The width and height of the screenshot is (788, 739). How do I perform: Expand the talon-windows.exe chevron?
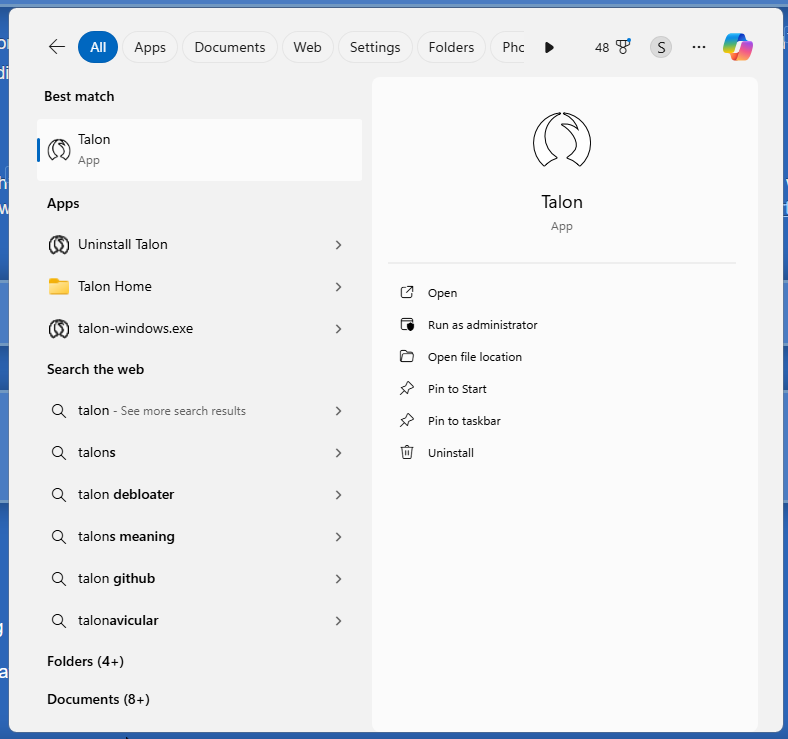pyautogui.click(x=338, y=329)
